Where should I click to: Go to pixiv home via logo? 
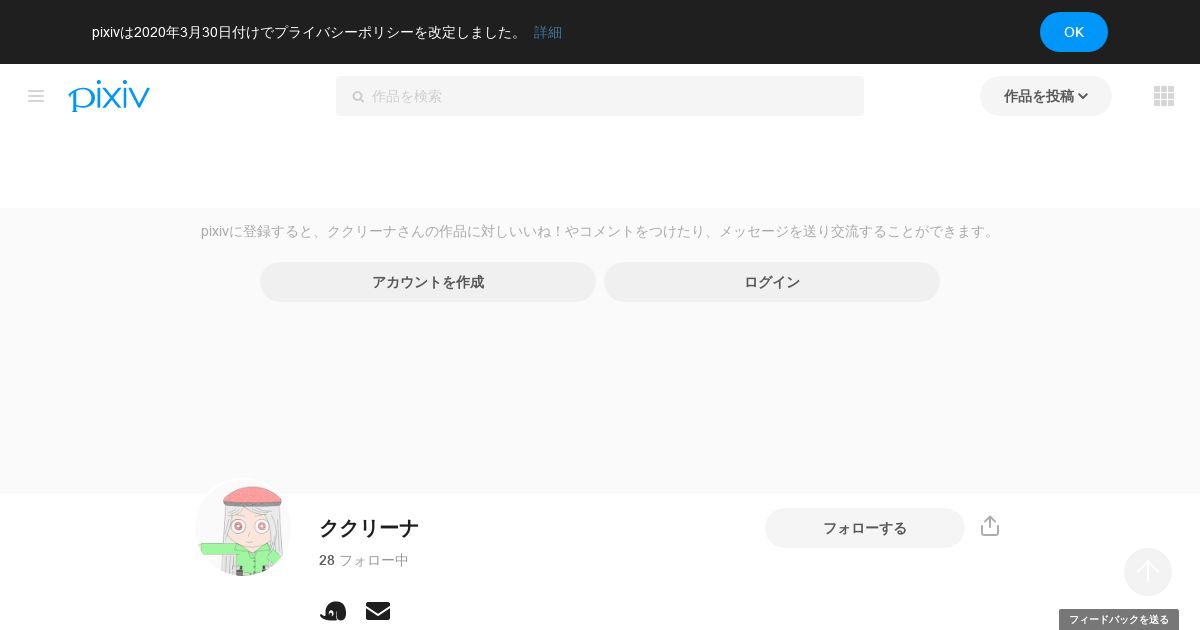click(109, 96)
